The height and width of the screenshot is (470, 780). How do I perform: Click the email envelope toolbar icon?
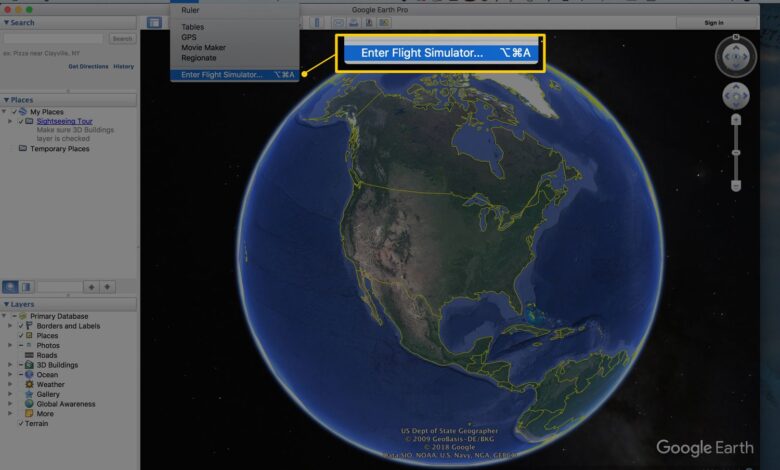(x=339, y=22)
